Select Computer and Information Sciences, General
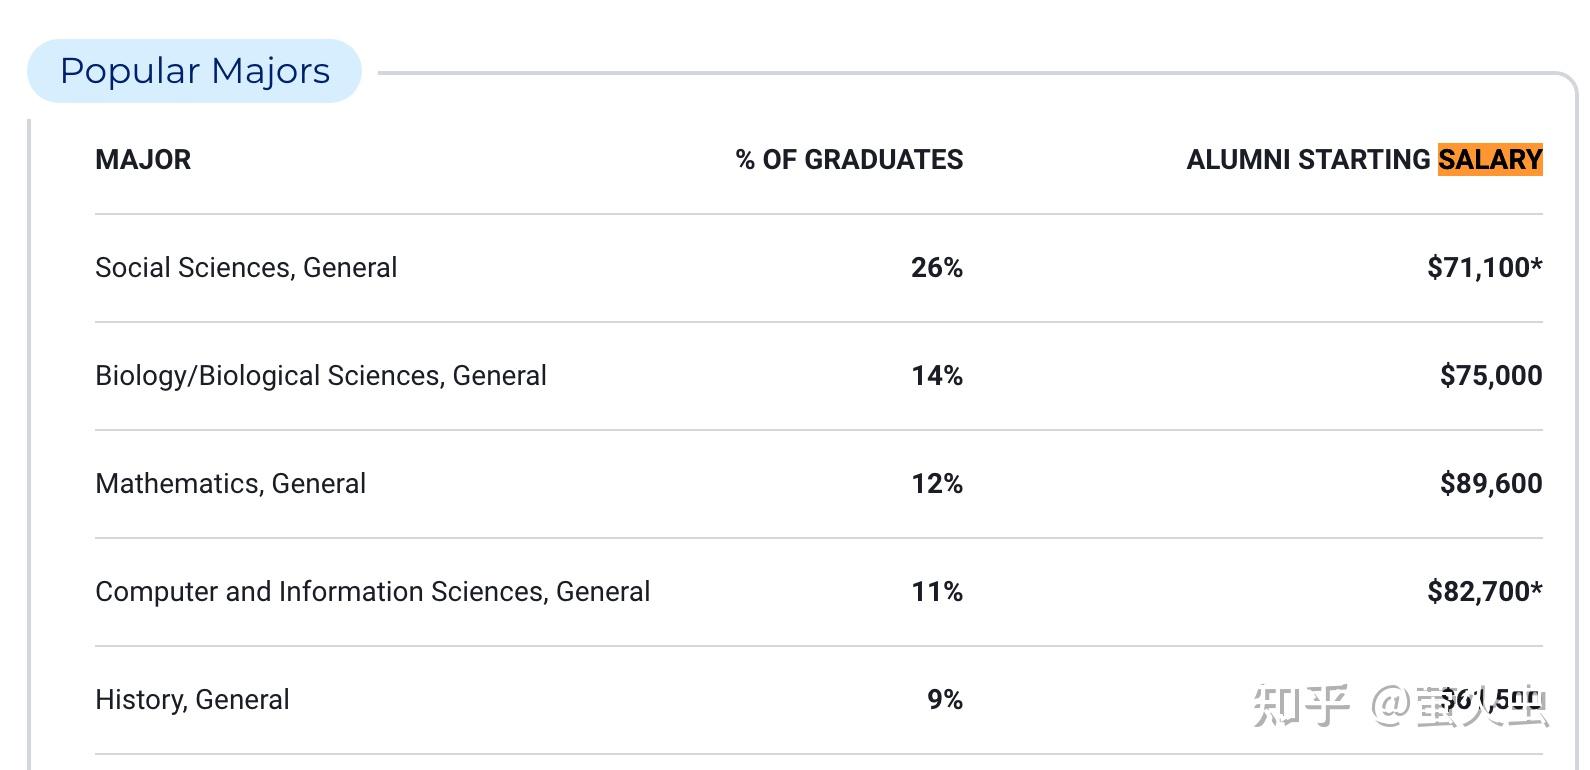Screen dimensions: 1590x770 pyautogui.click(x=372, y=592)
